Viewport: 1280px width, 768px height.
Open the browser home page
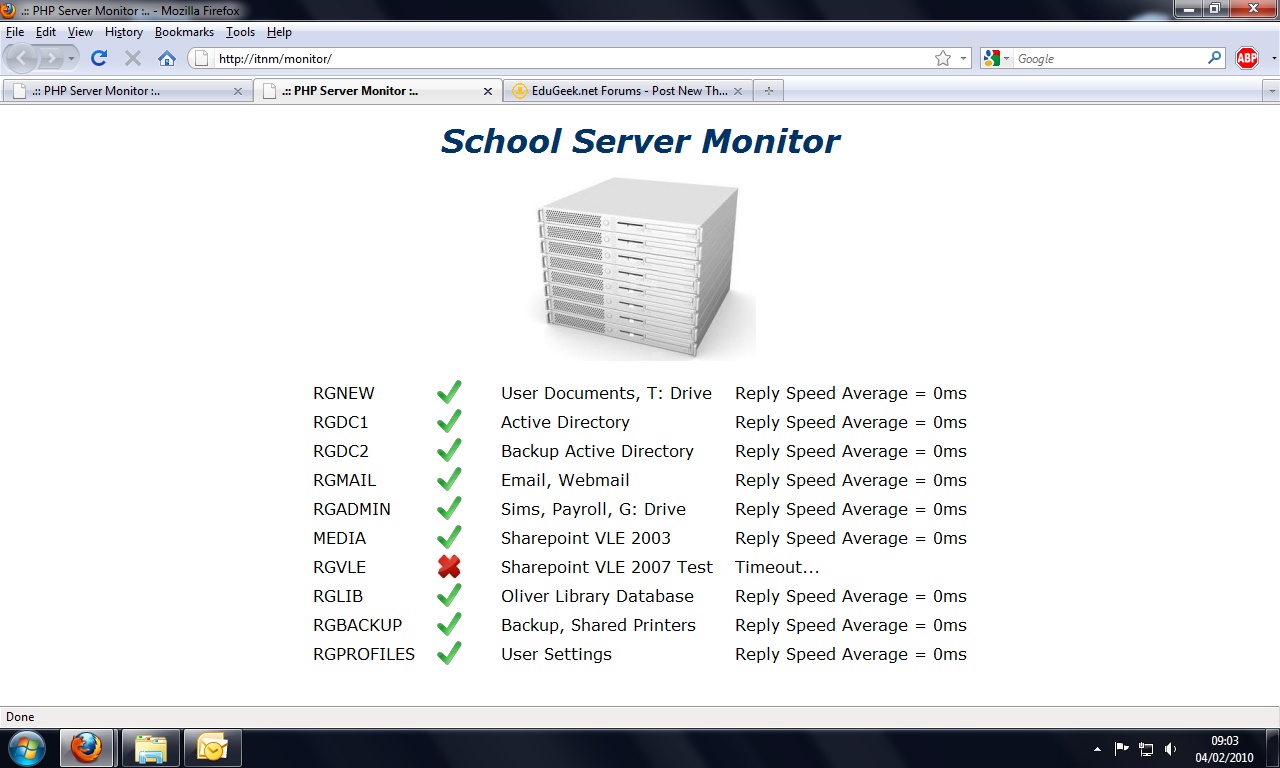tap(167, 58)
